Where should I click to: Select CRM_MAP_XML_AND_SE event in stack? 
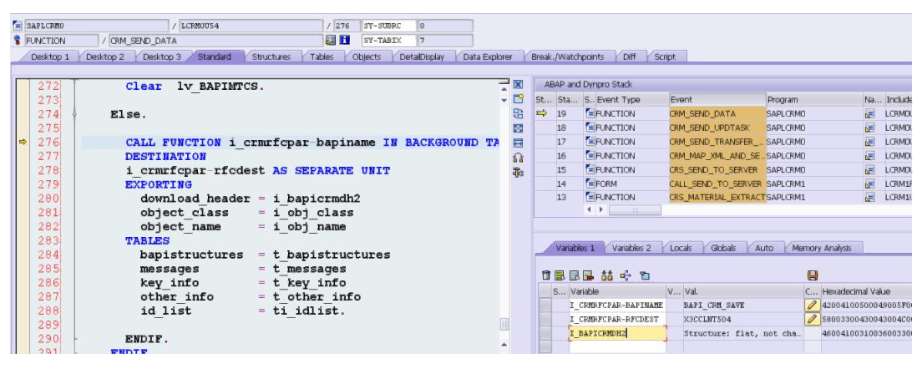(x=717, y=155)
